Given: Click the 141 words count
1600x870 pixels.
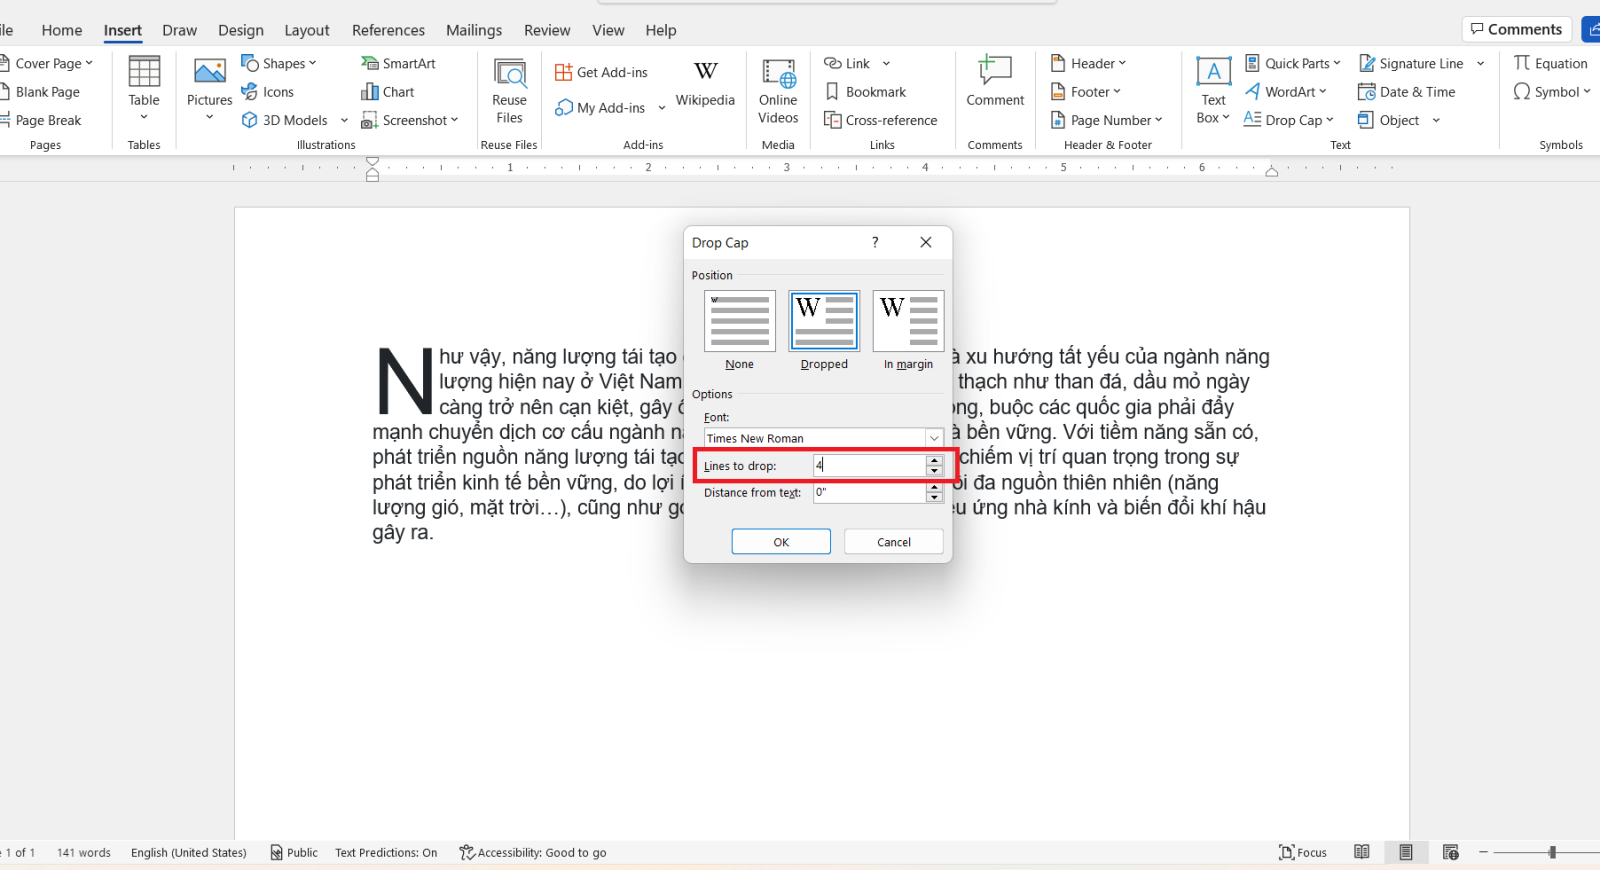Looking at the screenshot, I should pos(84,853).
